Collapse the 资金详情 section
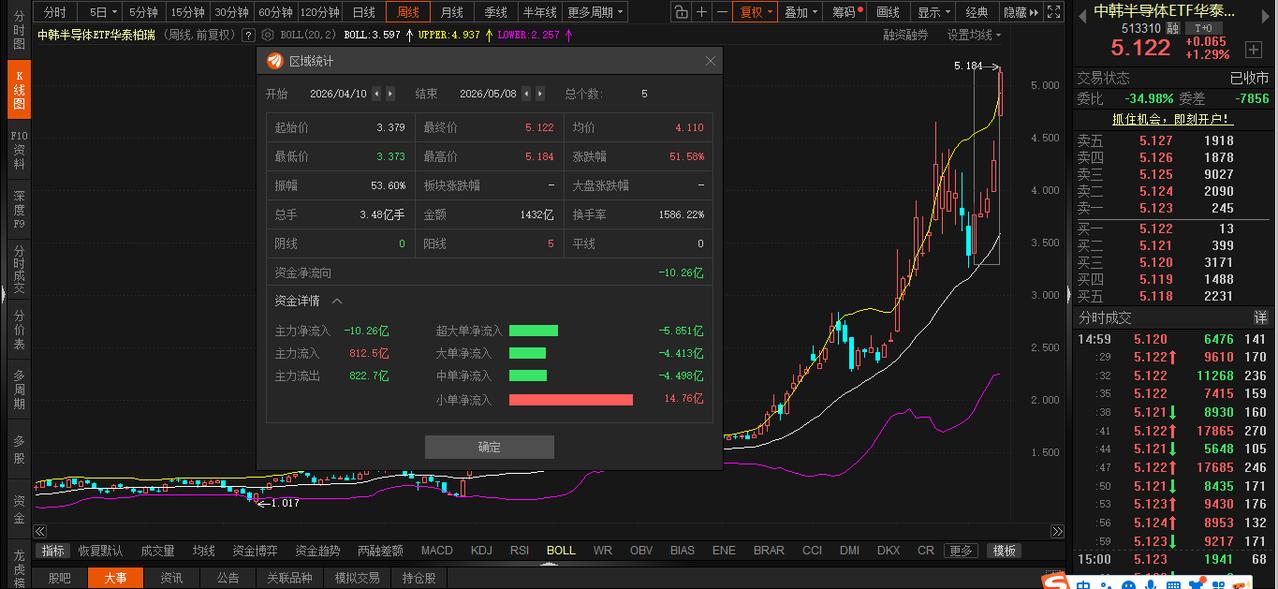1278x589 pixels. [x=337, y=301]
